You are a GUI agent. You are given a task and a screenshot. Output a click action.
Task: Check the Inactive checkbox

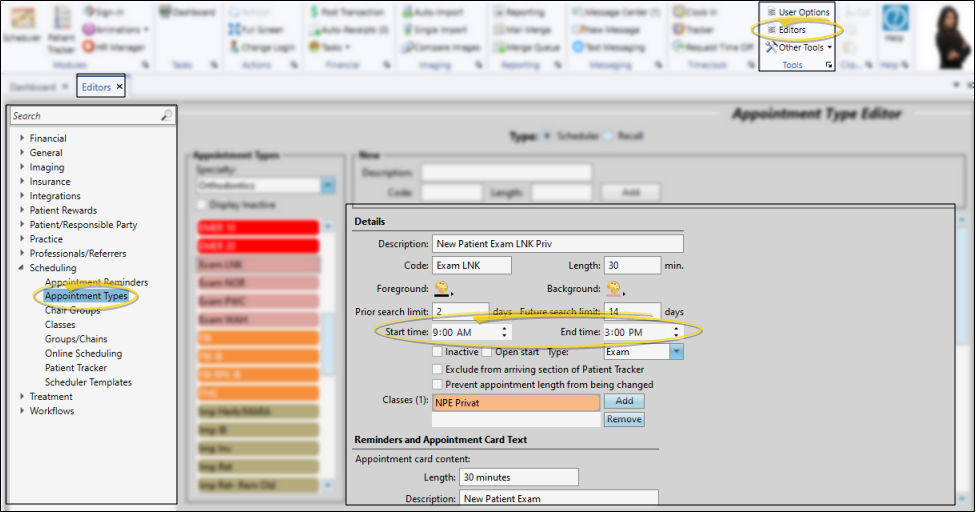pyautogui.click(x=437, y=352)
